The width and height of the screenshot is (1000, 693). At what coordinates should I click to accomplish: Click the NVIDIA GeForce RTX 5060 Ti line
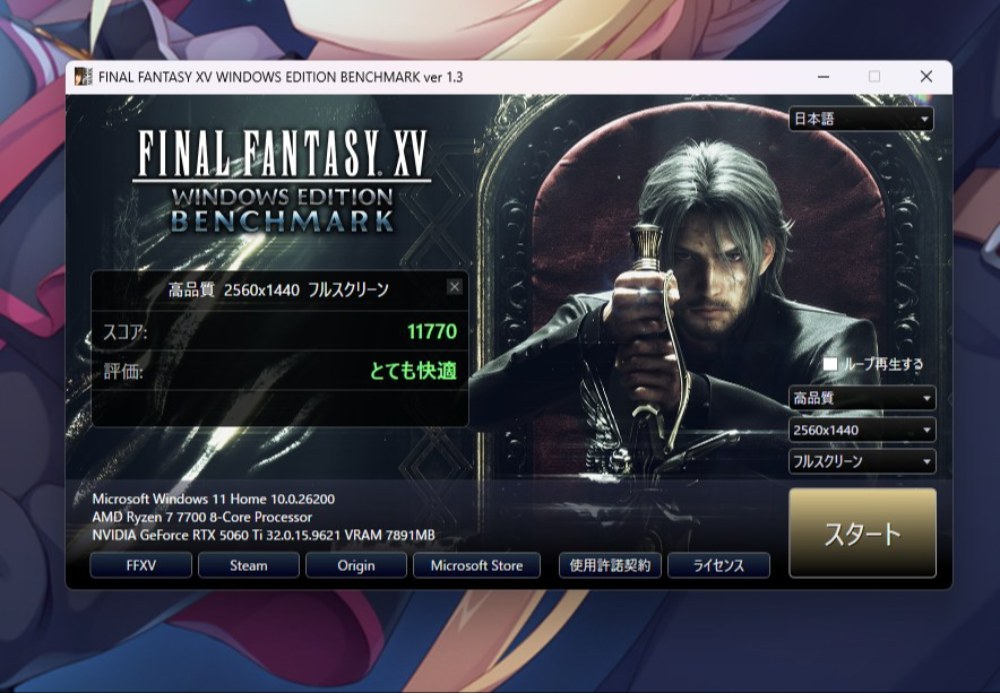pyautogui.click(x=263, y=536)
